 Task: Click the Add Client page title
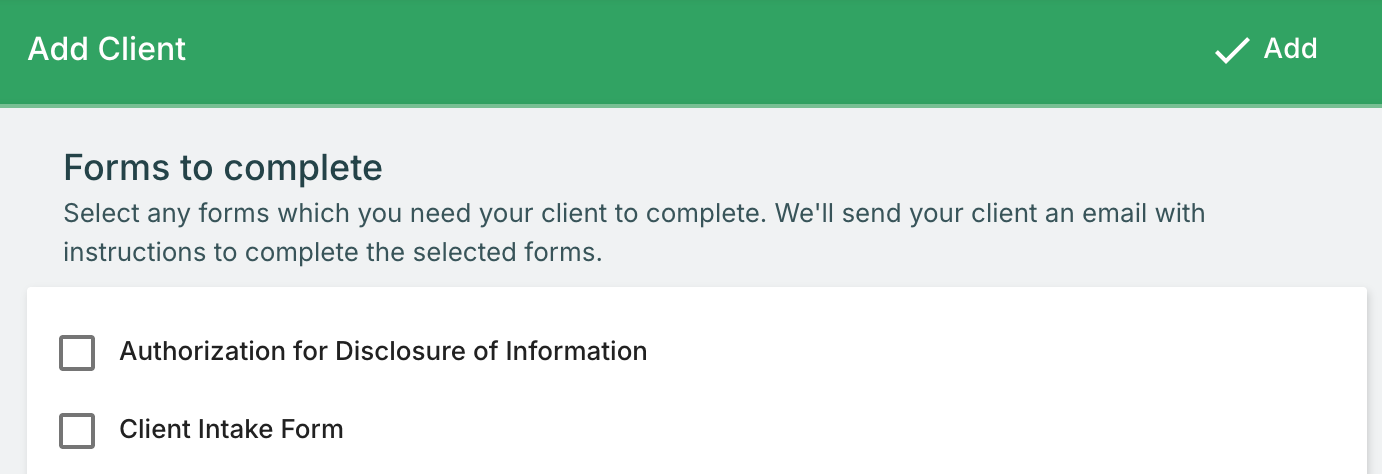(107, 49)
